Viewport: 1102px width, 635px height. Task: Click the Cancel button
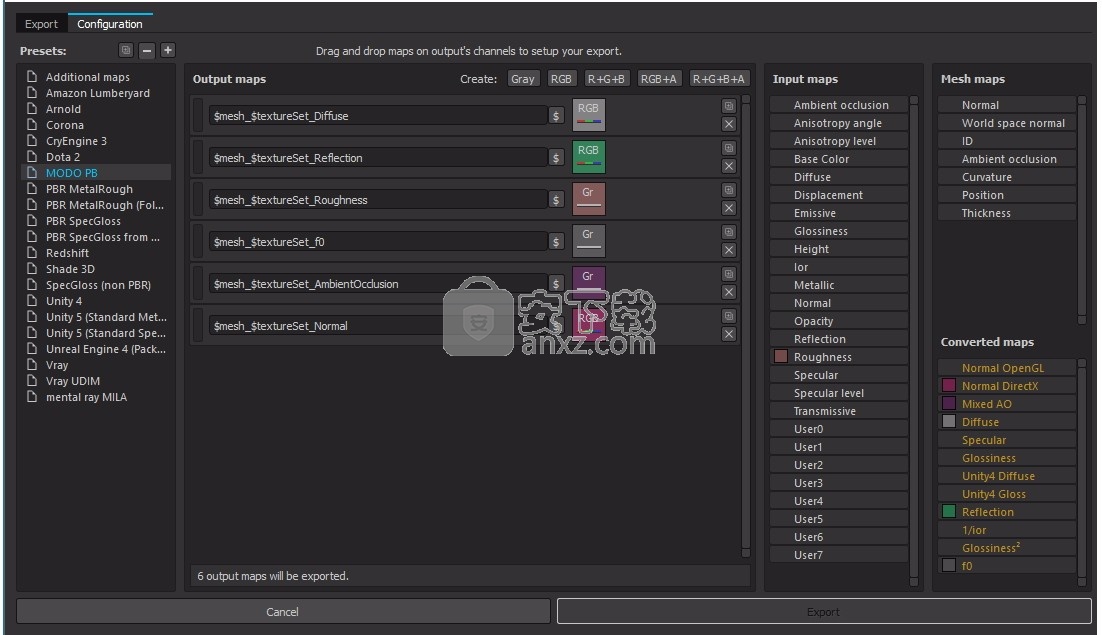point(283,612)
